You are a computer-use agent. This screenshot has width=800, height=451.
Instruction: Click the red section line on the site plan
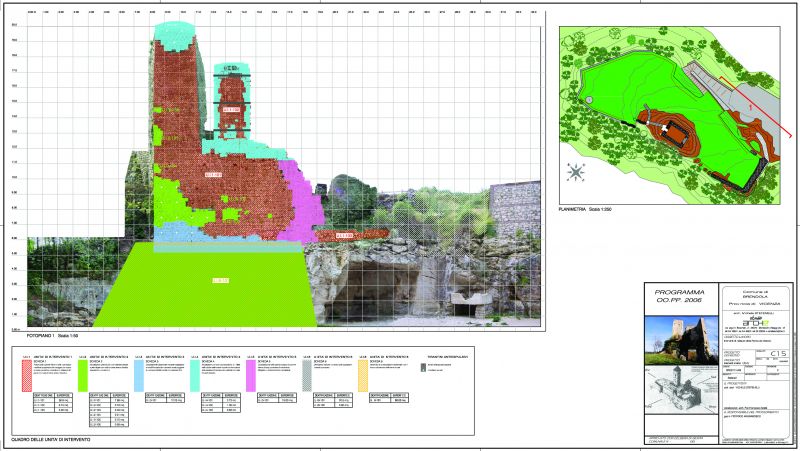[x=755, y=107]
